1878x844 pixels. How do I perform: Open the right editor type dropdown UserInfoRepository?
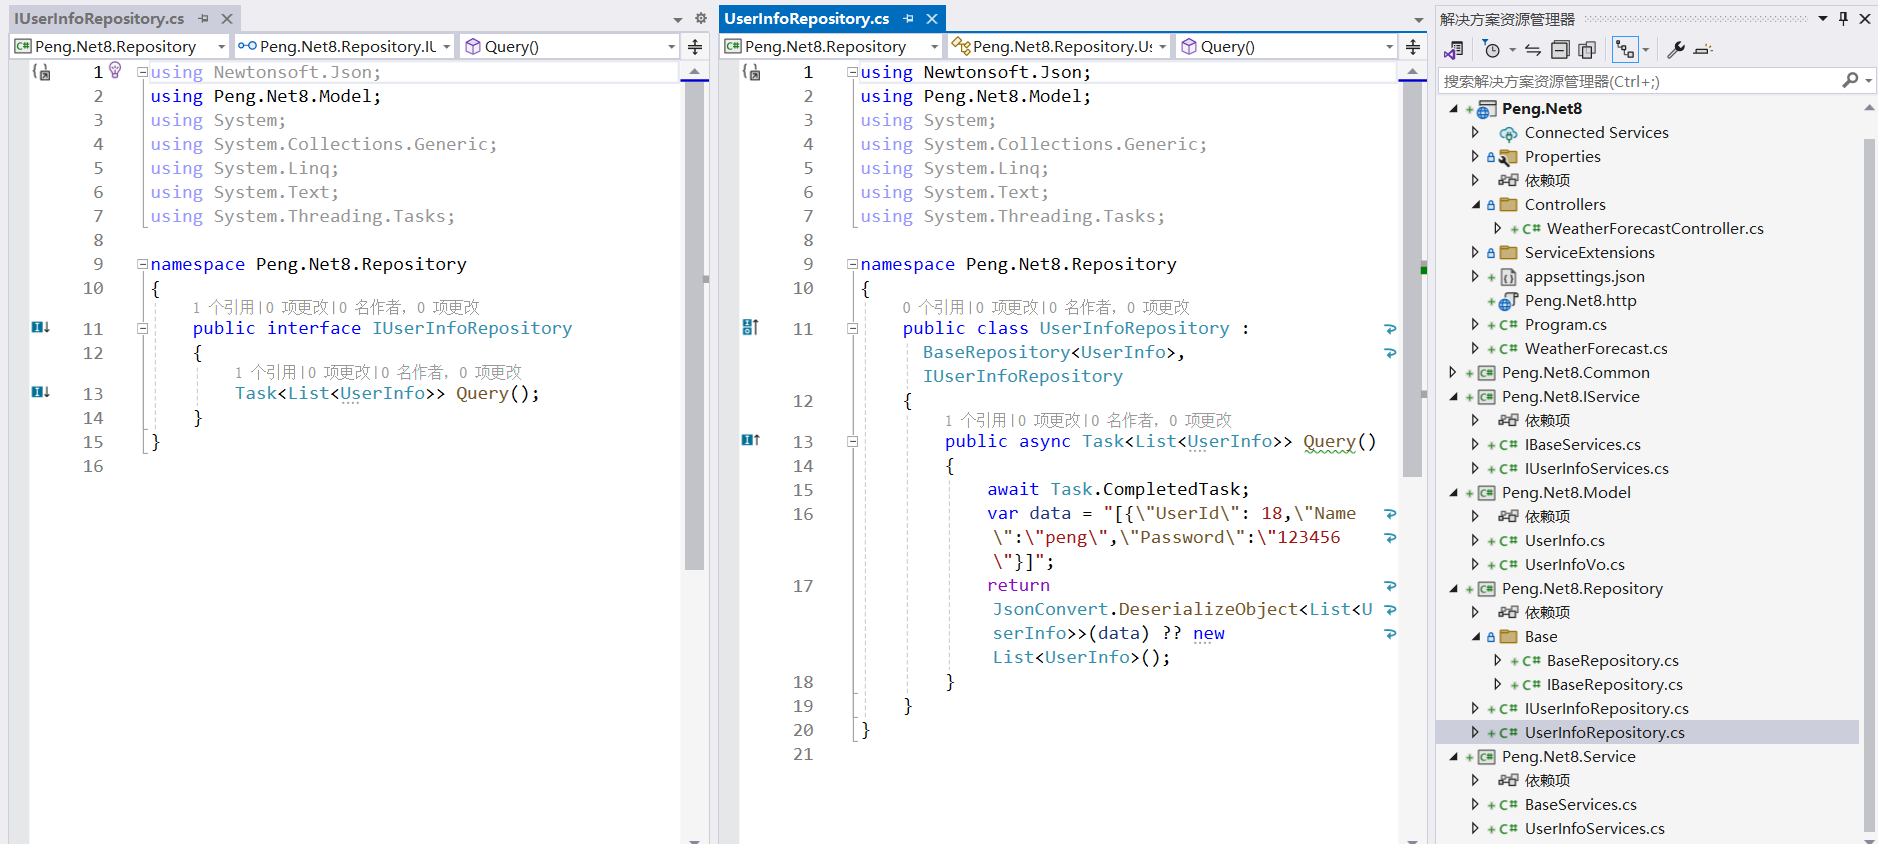(1059, 46)
